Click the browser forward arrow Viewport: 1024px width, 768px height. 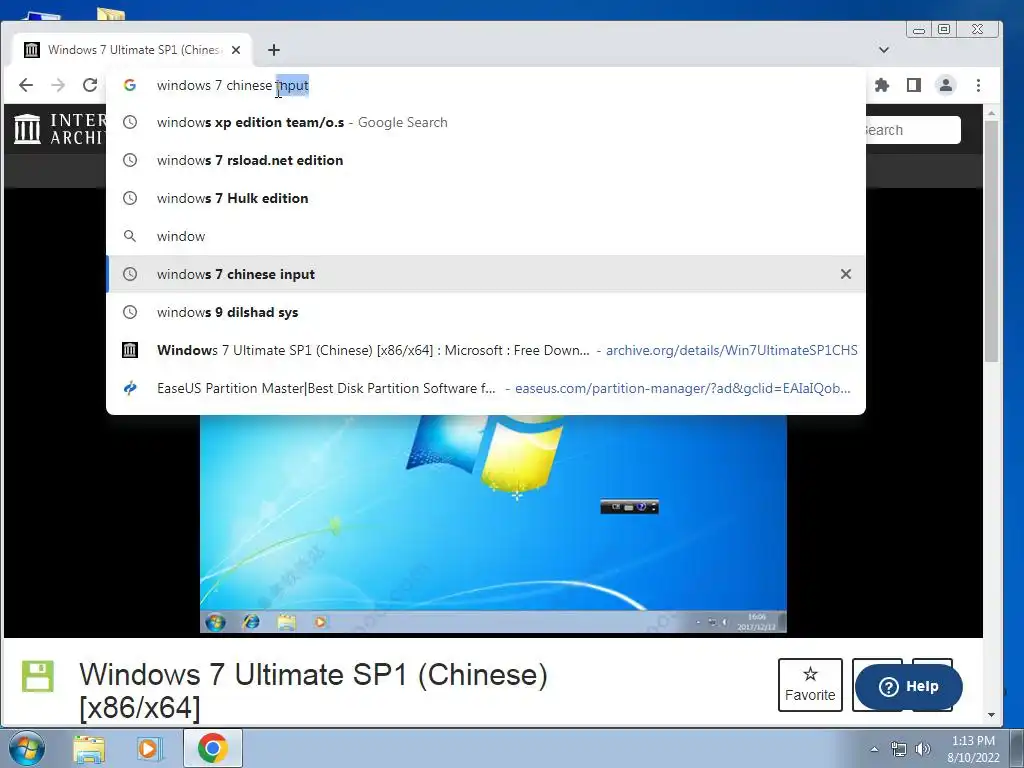pyautogui.click(x=58, y=85)
